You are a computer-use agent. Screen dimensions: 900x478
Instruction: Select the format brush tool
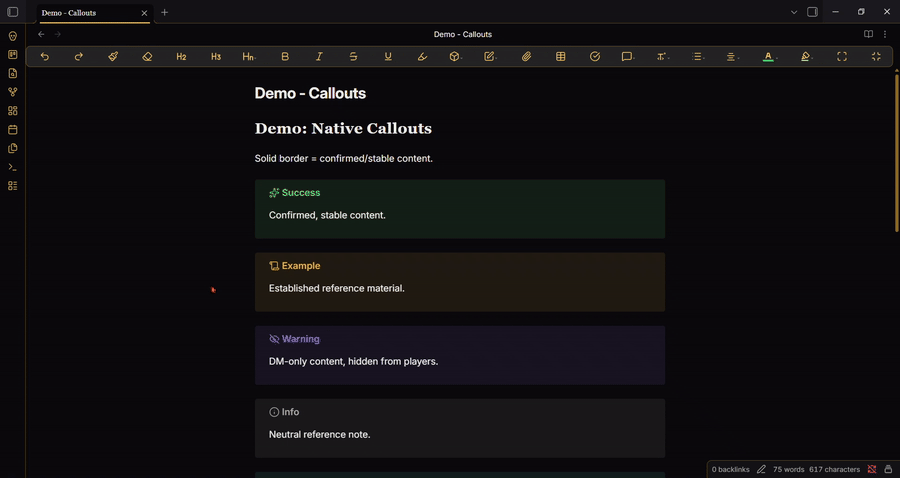point(113,56)
